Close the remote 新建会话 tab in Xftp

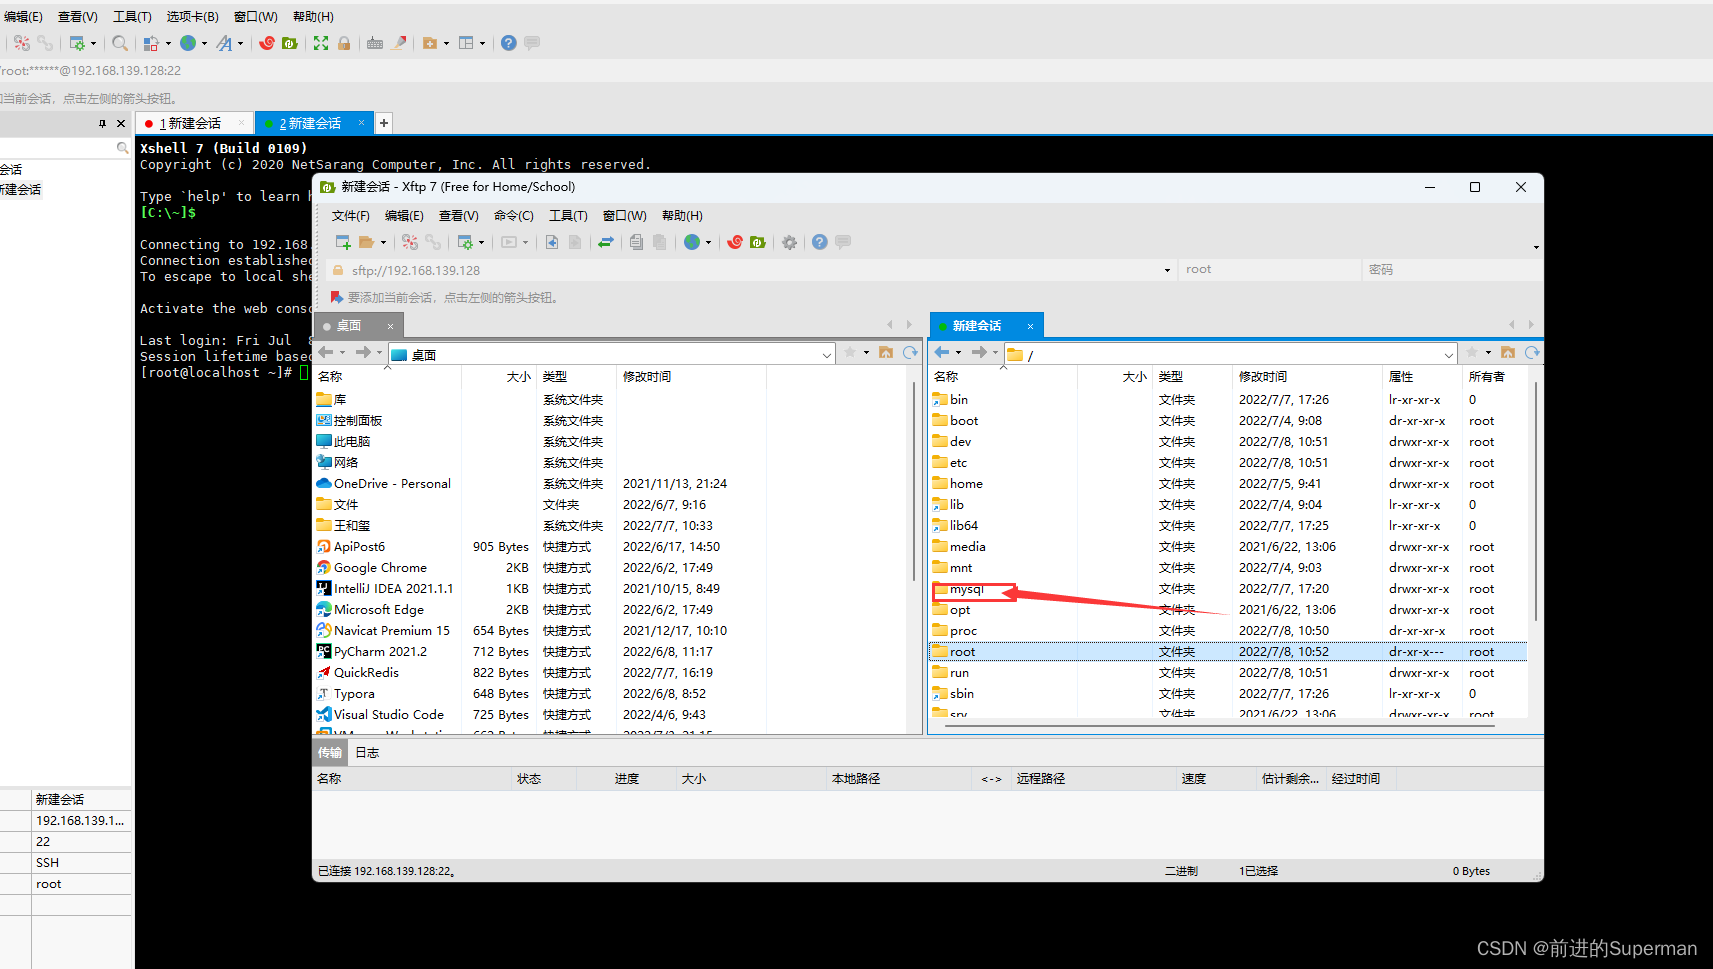(x=1030, y=326)
